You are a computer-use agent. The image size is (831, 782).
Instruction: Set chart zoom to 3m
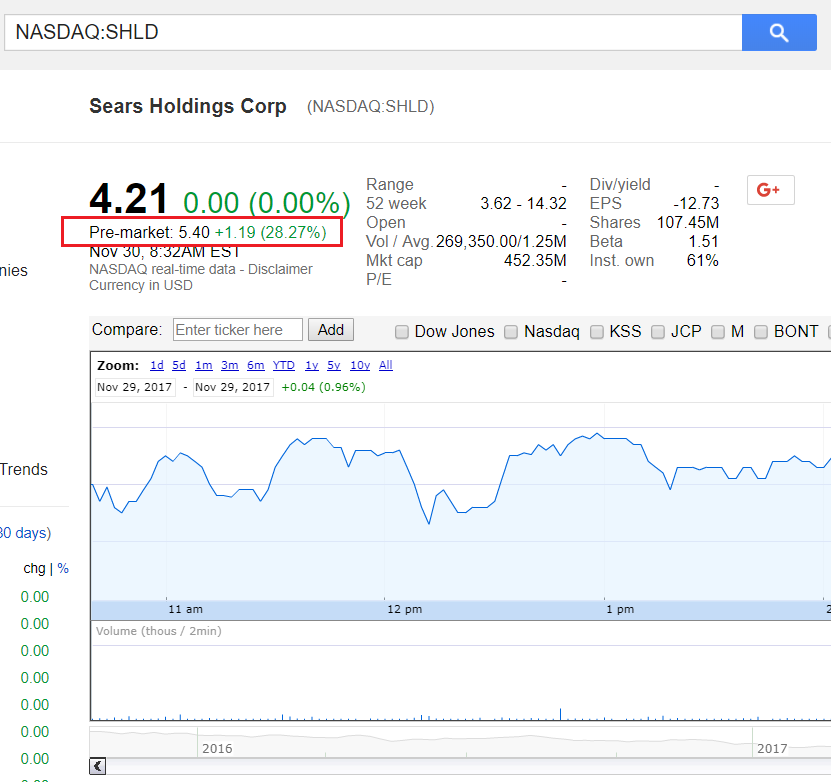point(229,365)
